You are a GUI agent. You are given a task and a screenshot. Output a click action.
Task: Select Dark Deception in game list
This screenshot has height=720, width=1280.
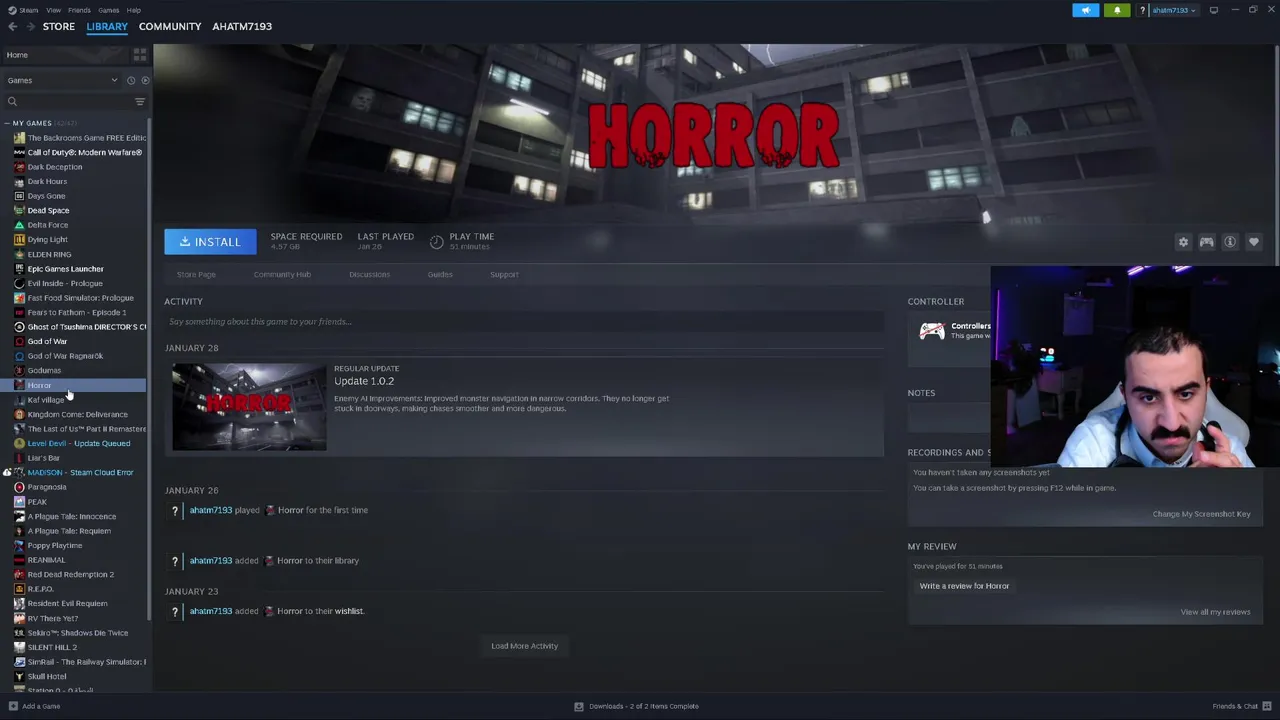tap(55, 167)
